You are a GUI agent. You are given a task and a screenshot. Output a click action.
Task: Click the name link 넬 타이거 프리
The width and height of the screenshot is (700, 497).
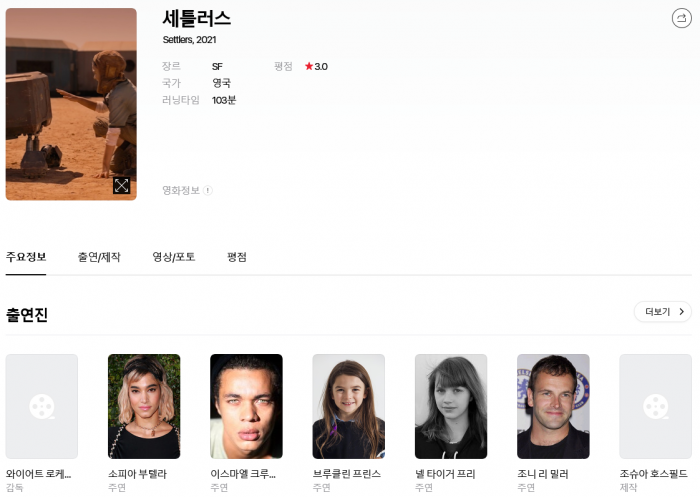(445, 474)
